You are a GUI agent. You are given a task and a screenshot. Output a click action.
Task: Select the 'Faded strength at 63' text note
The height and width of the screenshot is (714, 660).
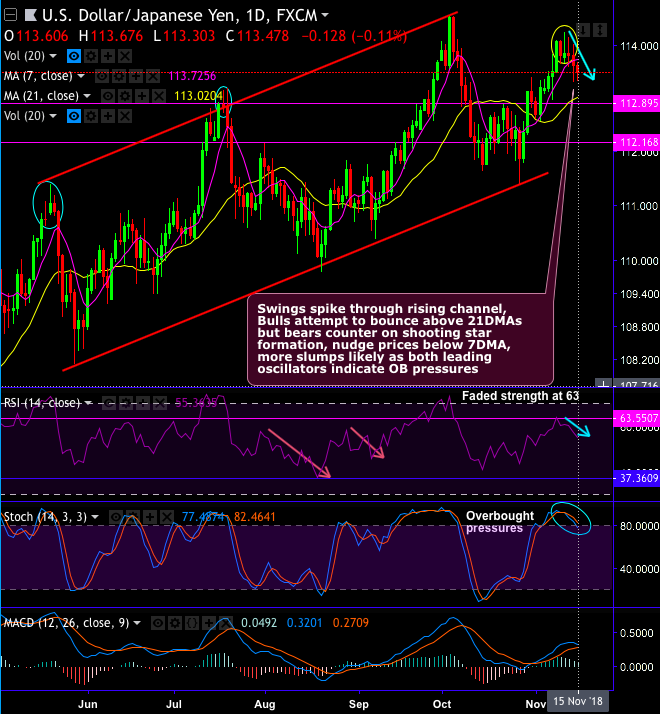click(520, 396)
